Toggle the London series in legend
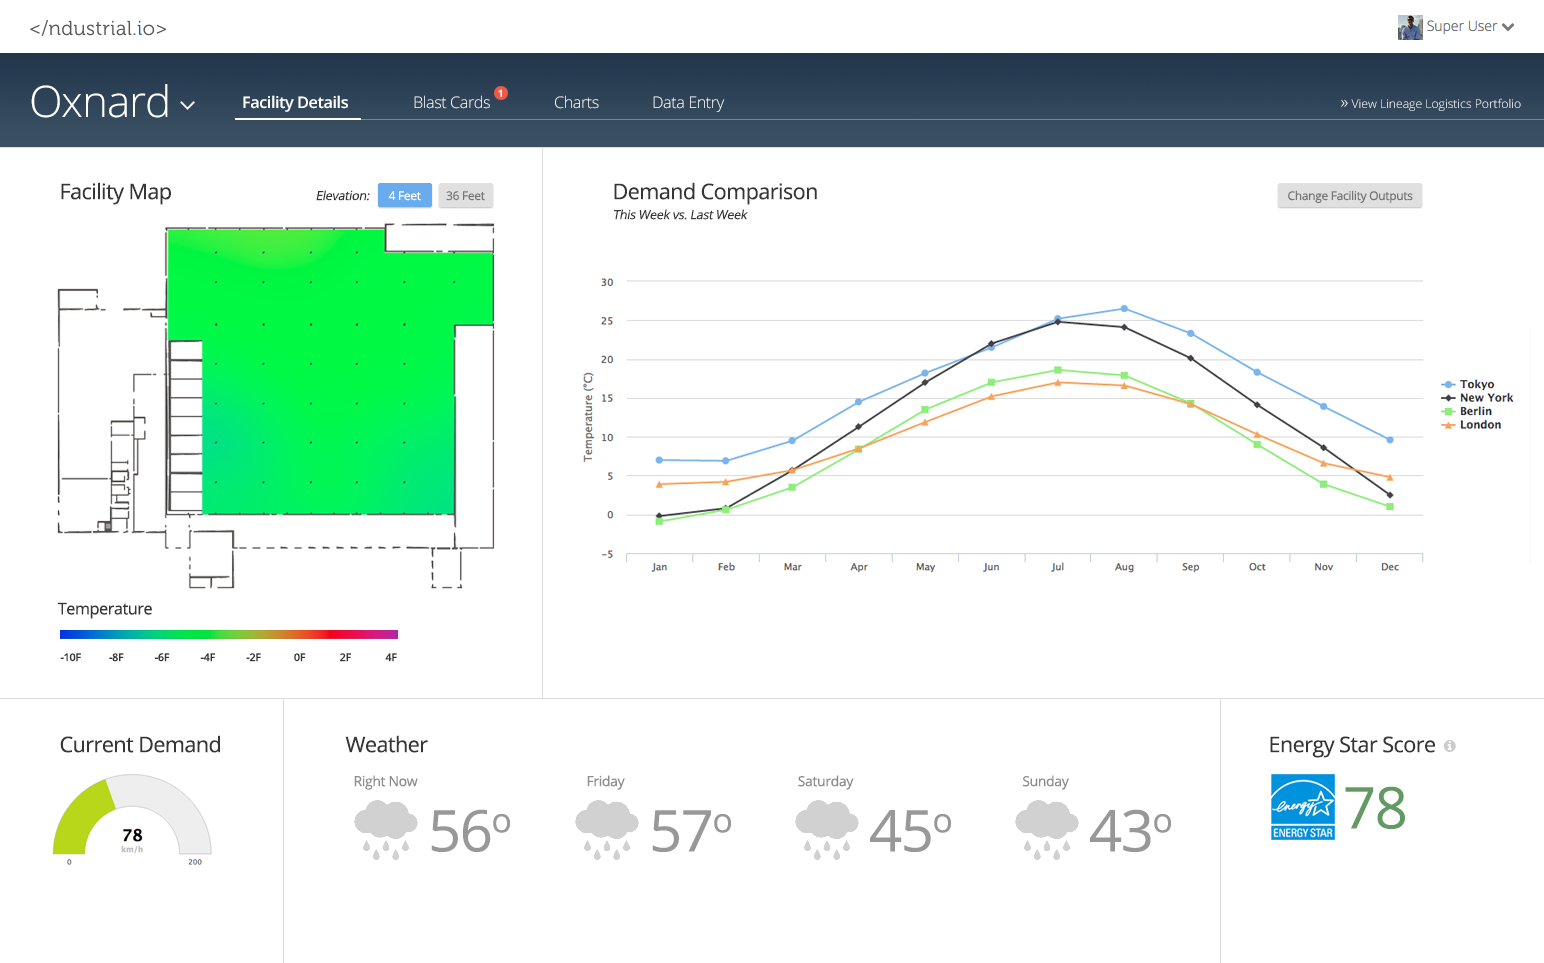The height and width of the screenshot is (963, 1544). (x=1479, y=425)
